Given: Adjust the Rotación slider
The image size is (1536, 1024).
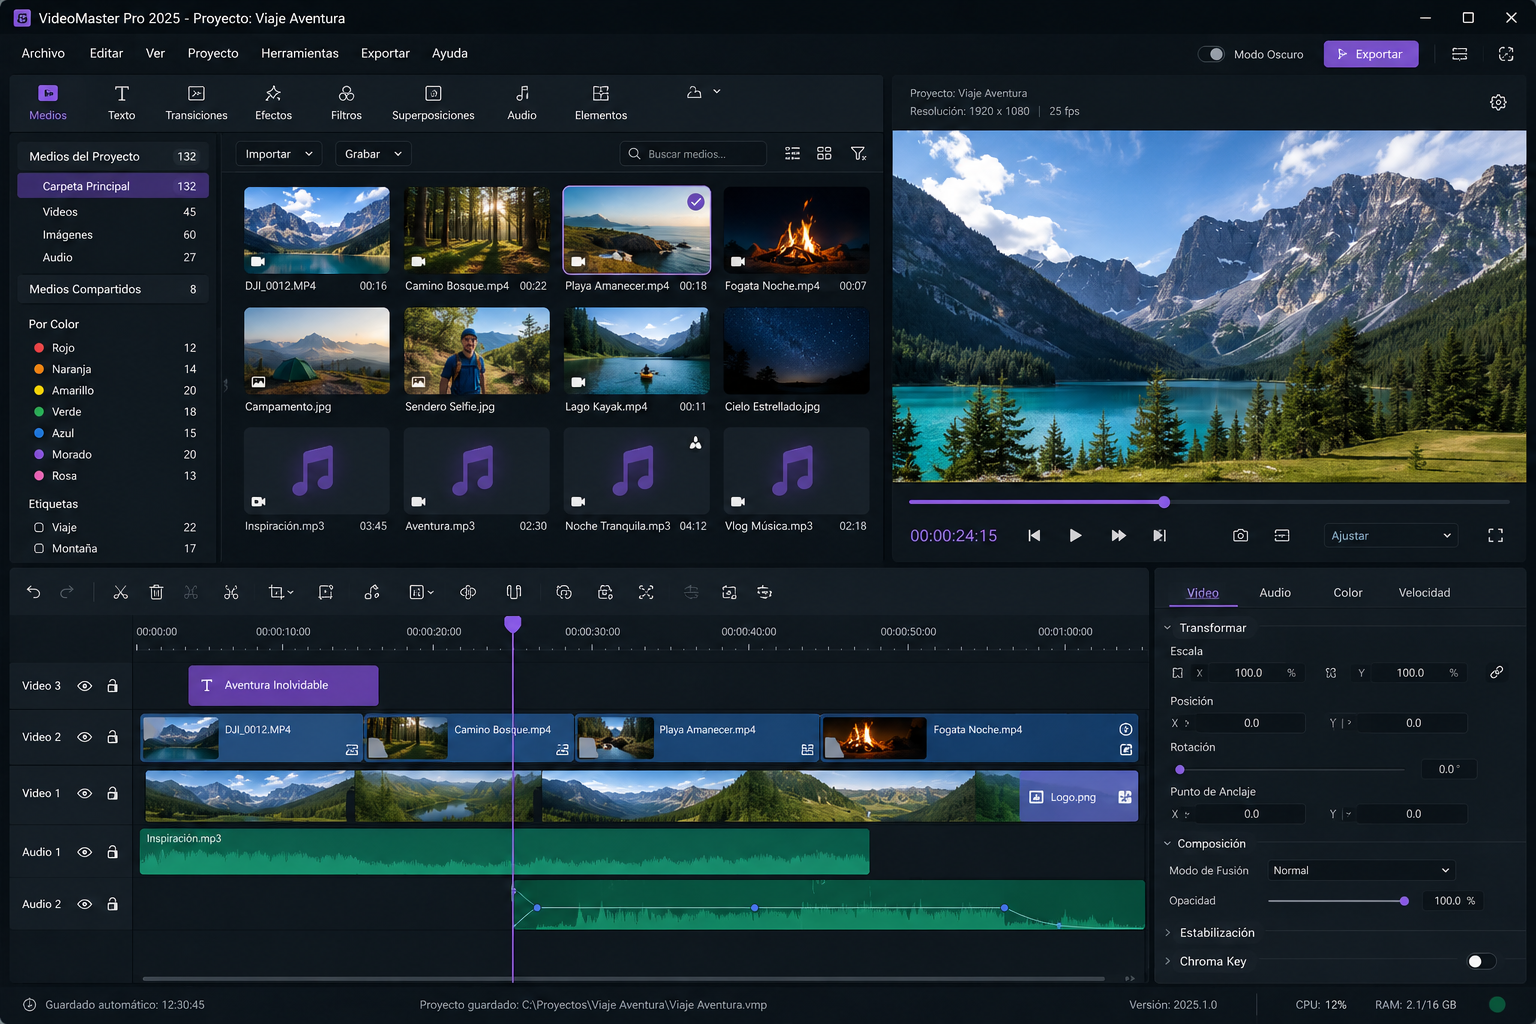Looking at the screenshot, I should pyautogui.click(x=1290, y=769).
